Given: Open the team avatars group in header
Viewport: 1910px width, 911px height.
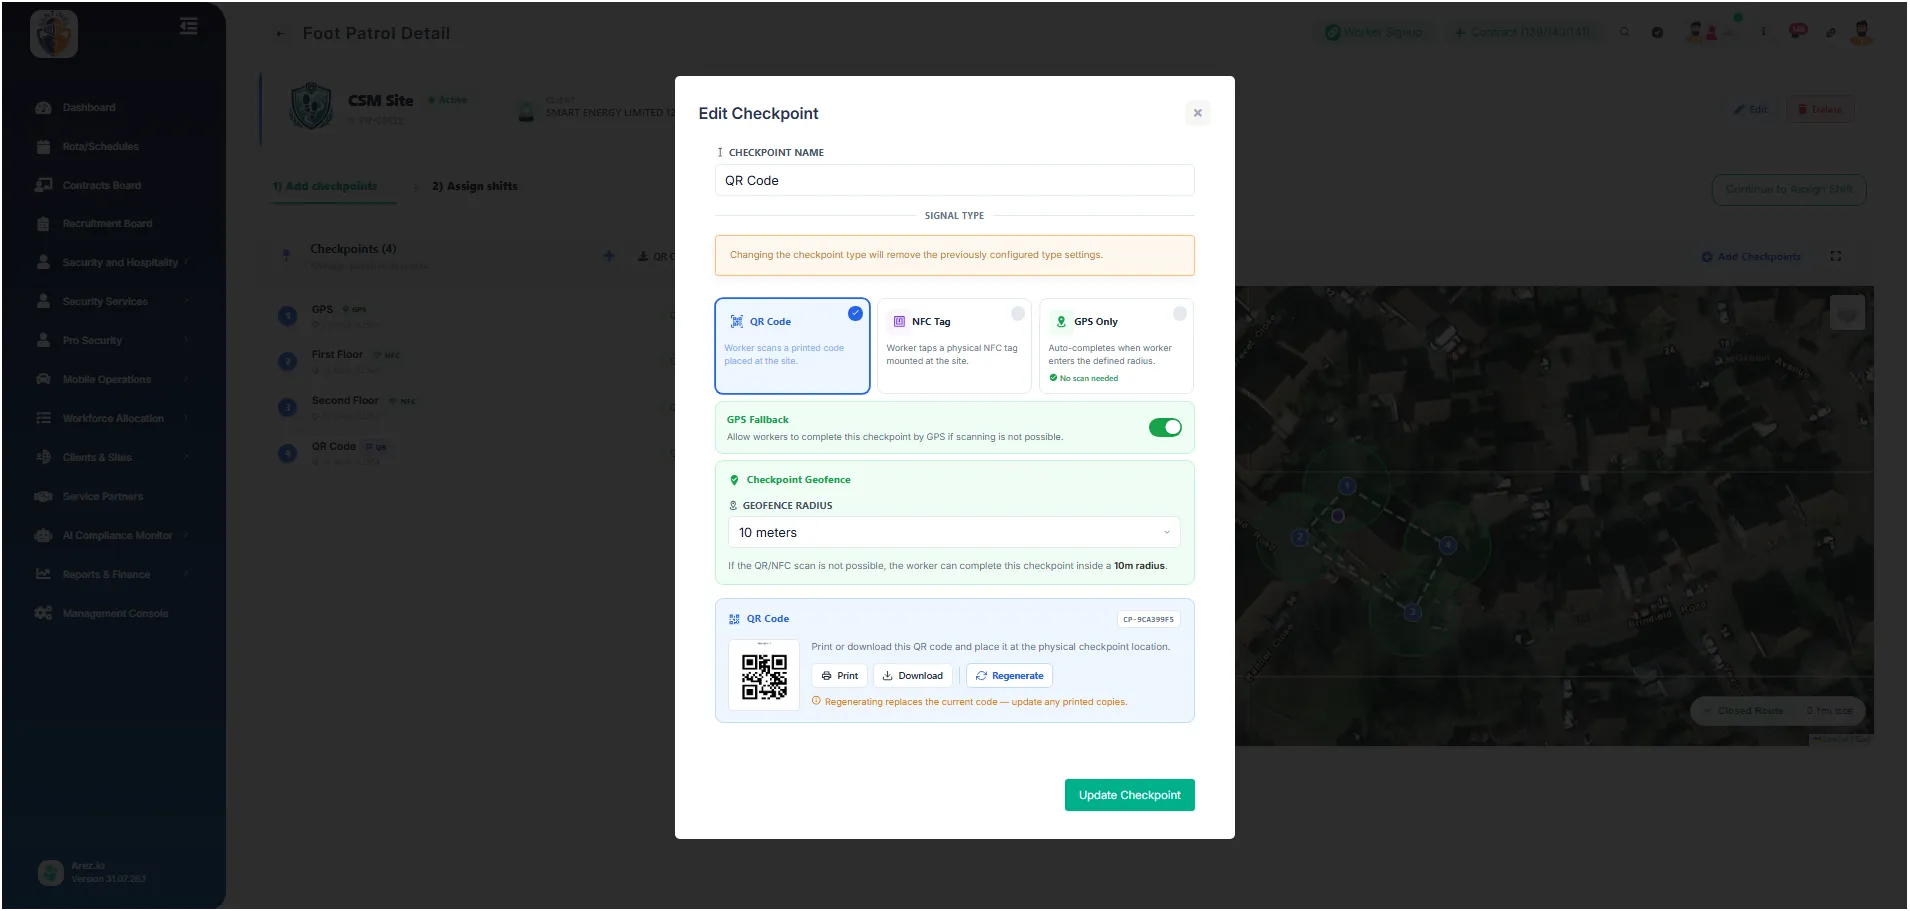Looking at the screenshot, I should click(x=1710, y=32).
